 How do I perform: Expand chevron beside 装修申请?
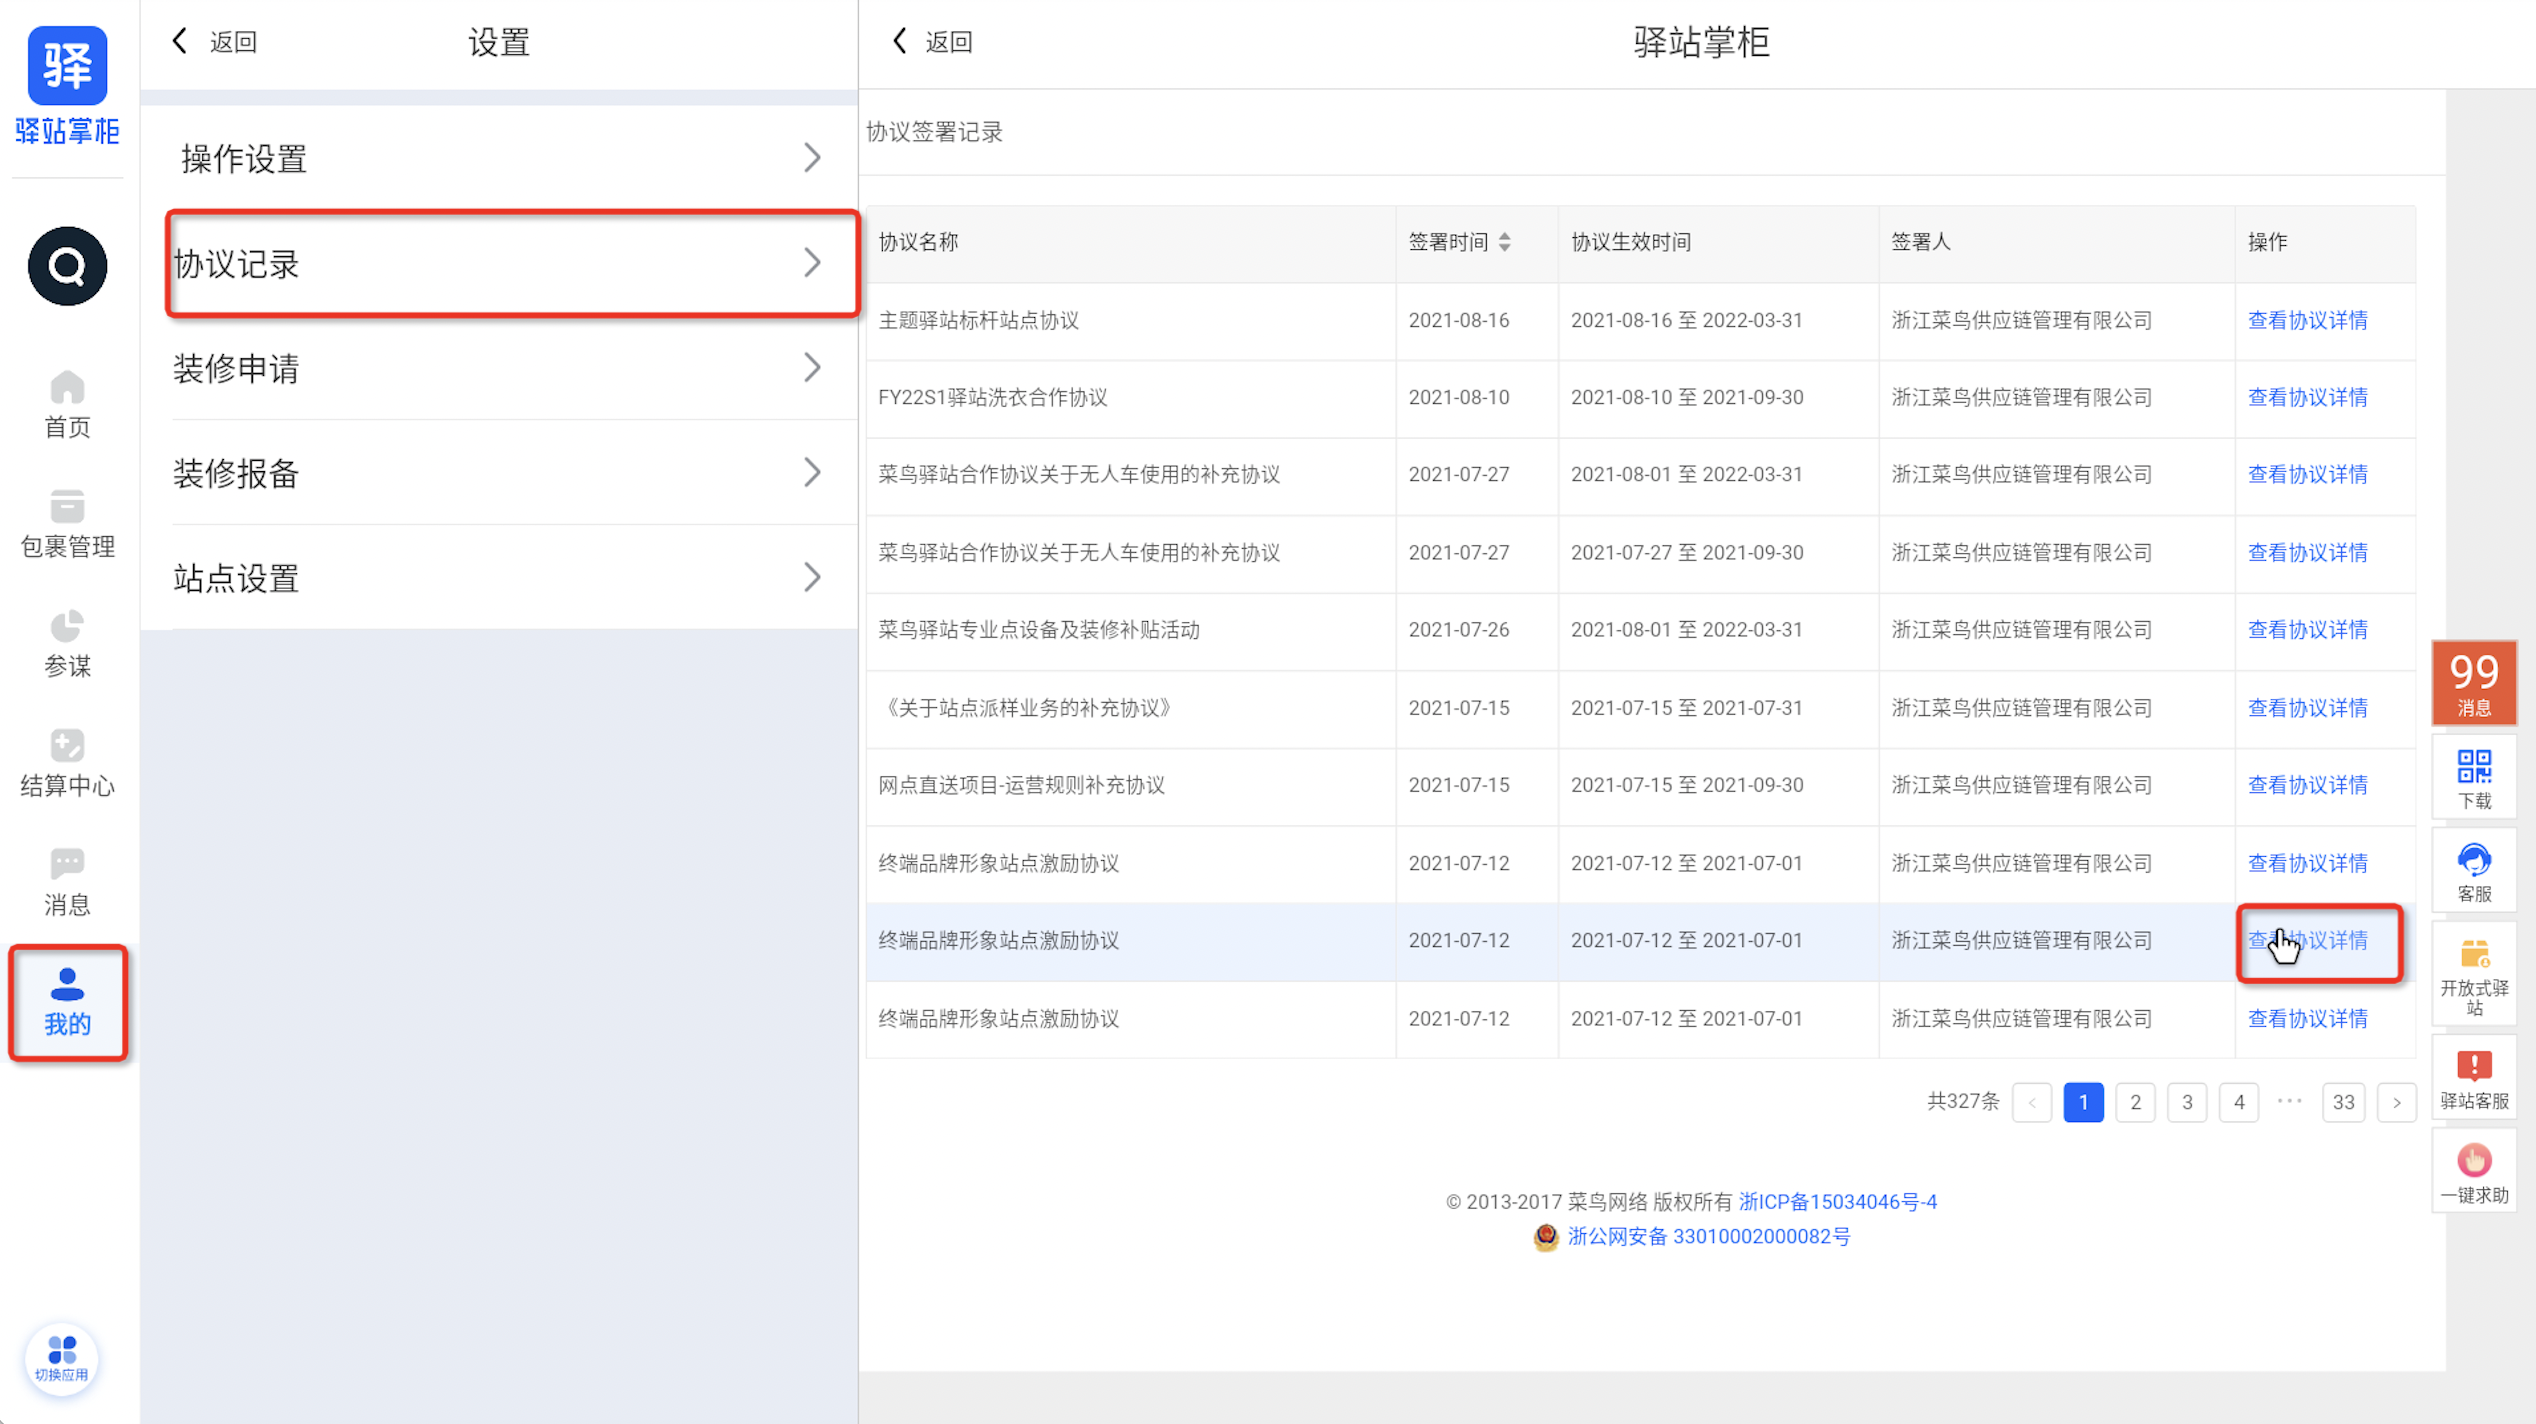[x=812, y=368]
